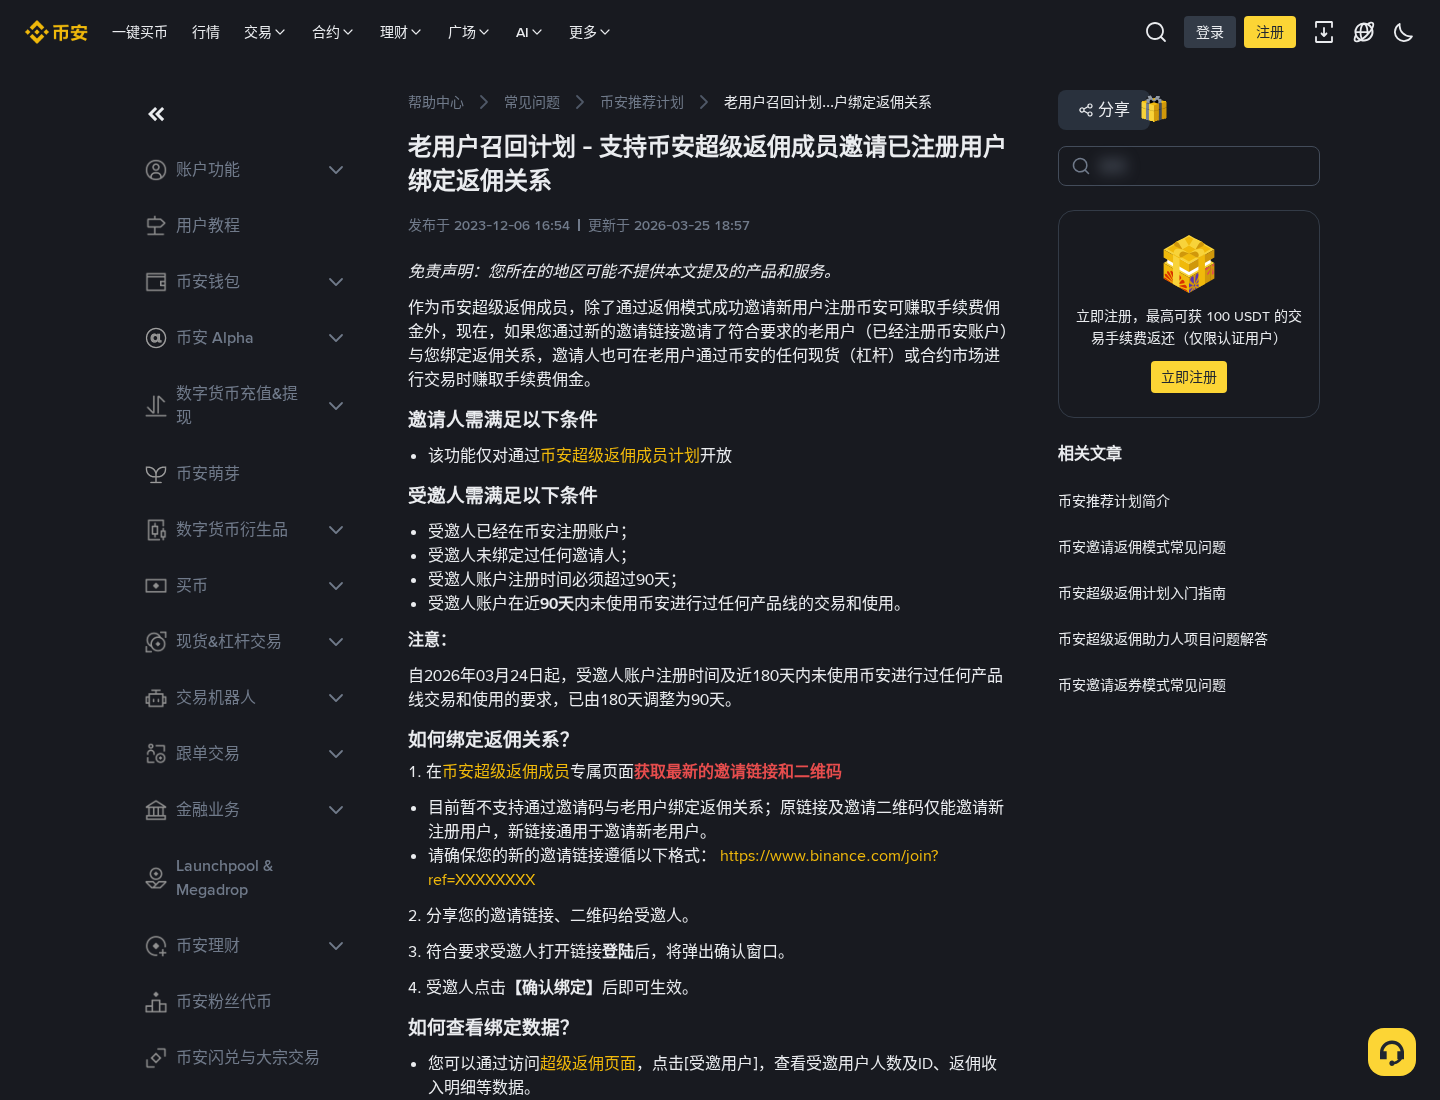The width and height of the screenshot is (1440, 1100).
Task: Open the language globe icon
Action: pyautogui.click(x=1364, y=32)
